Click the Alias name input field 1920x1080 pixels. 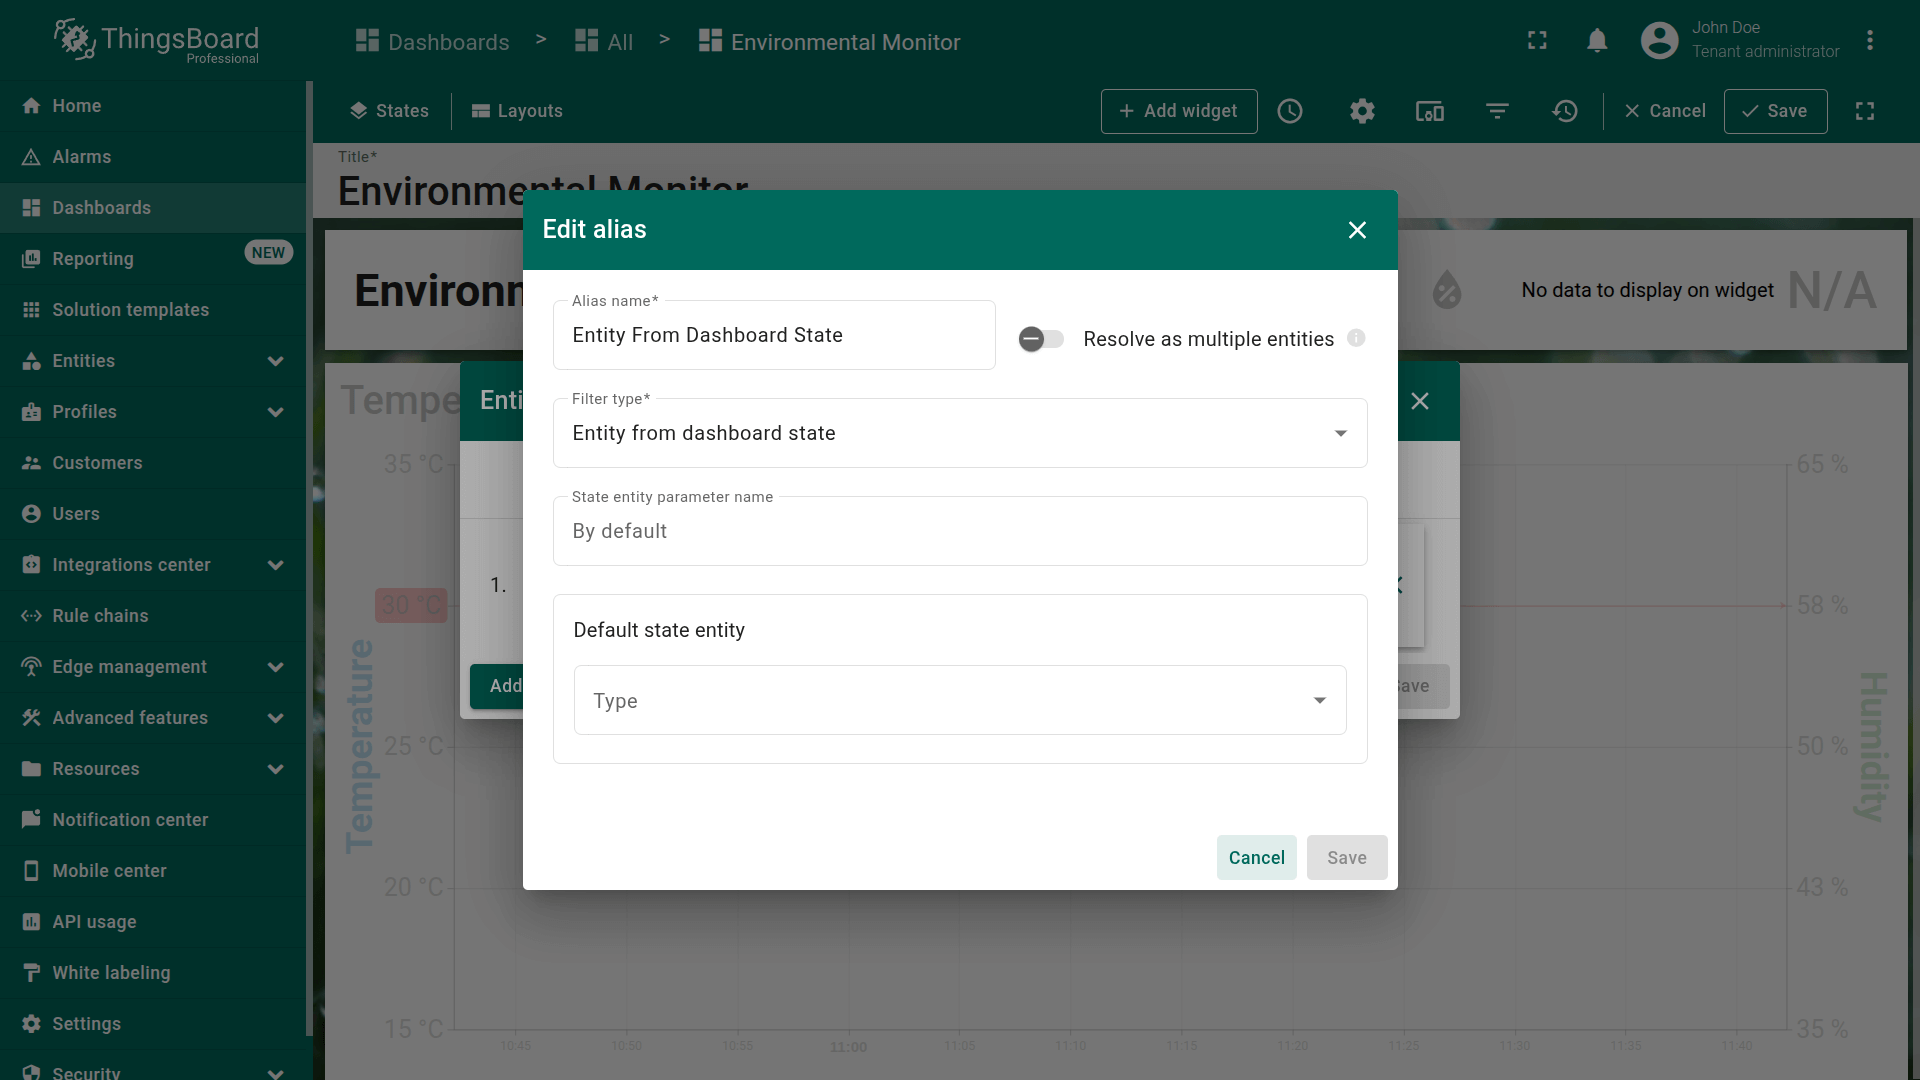(x=773, y=336)
